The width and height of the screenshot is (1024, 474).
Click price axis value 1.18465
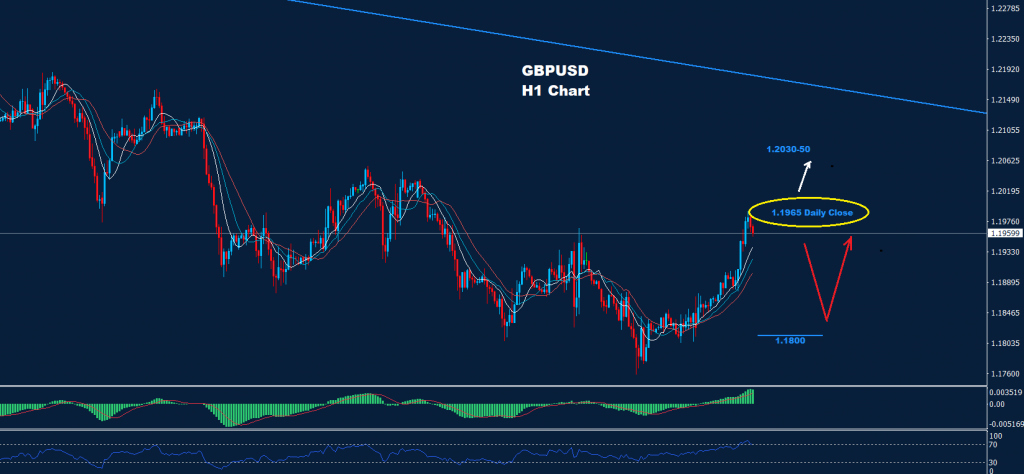(x=1005, y=313)
